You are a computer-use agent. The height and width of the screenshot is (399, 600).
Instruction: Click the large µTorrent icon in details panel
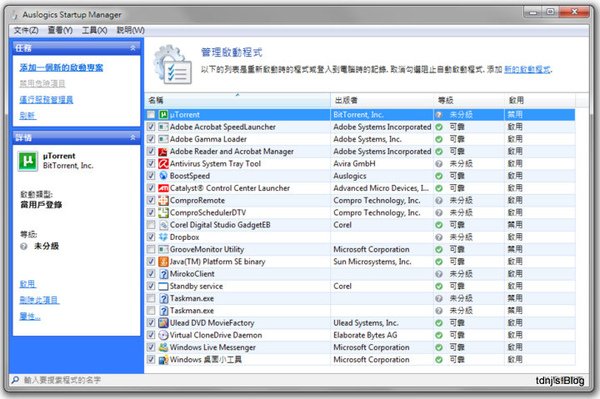[x=28, y=161]
